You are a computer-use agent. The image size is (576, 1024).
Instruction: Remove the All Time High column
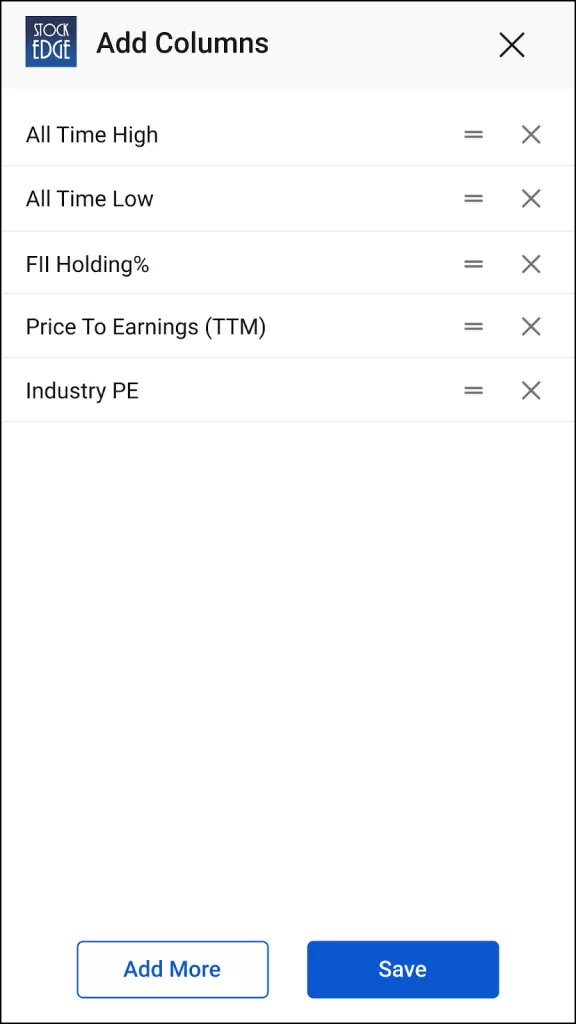(x=531, y=134)
